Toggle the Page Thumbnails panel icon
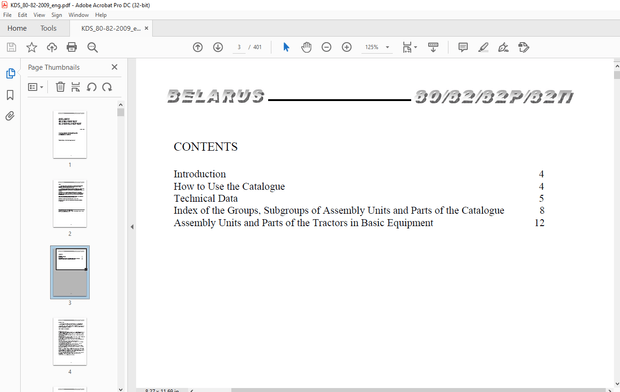The width and height of the screenshot is (620, 392). click(x=10, y=74)
